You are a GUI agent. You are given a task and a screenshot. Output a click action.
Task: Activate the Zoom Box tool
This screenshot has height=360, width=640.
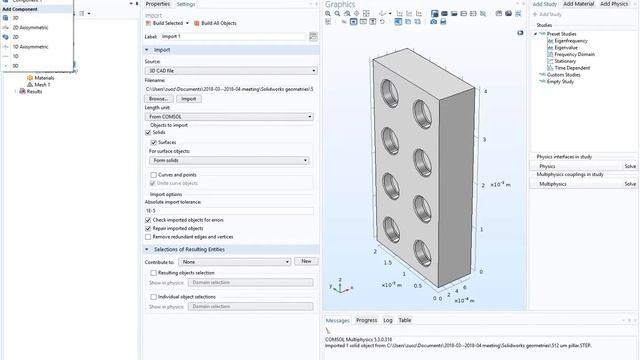347,13
